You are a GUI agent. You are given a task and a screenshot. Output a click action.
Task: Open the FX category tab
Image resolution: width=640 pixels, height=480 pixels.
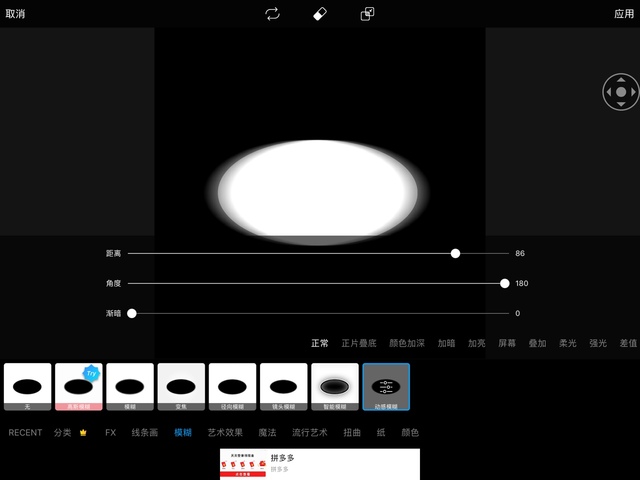tap(111, 433)
